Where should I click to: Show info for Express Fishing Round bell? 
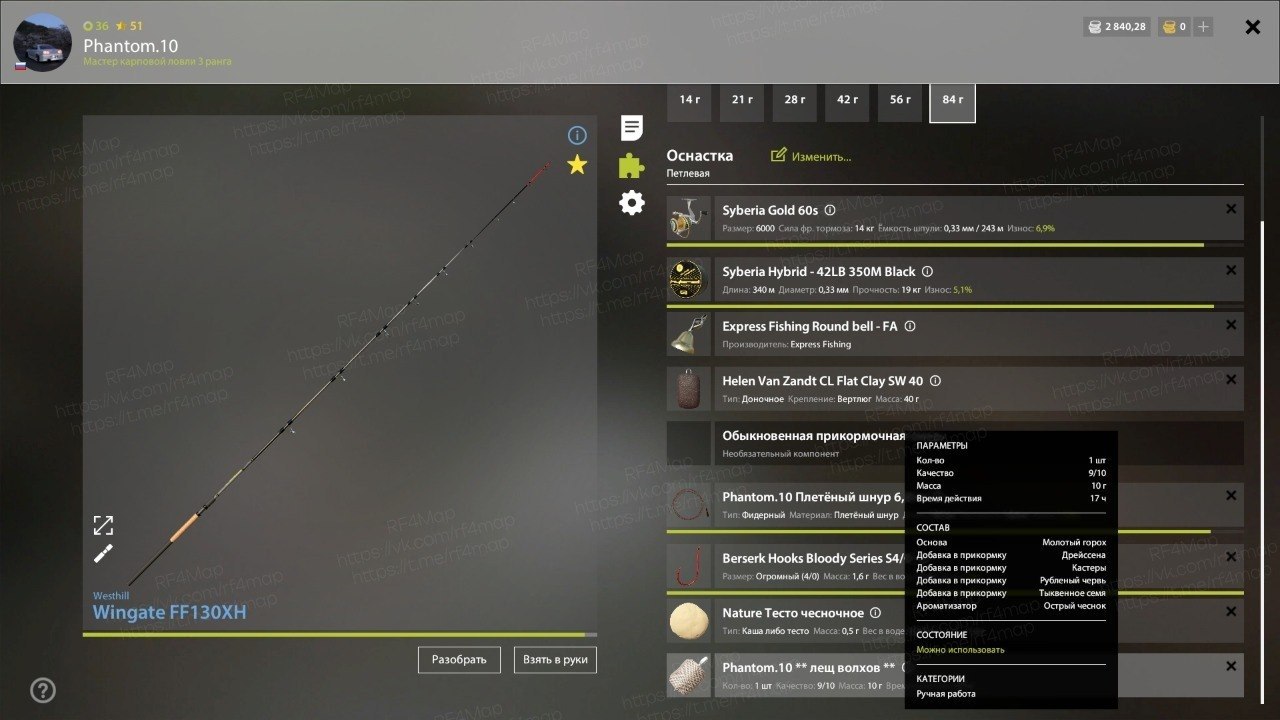910,326
